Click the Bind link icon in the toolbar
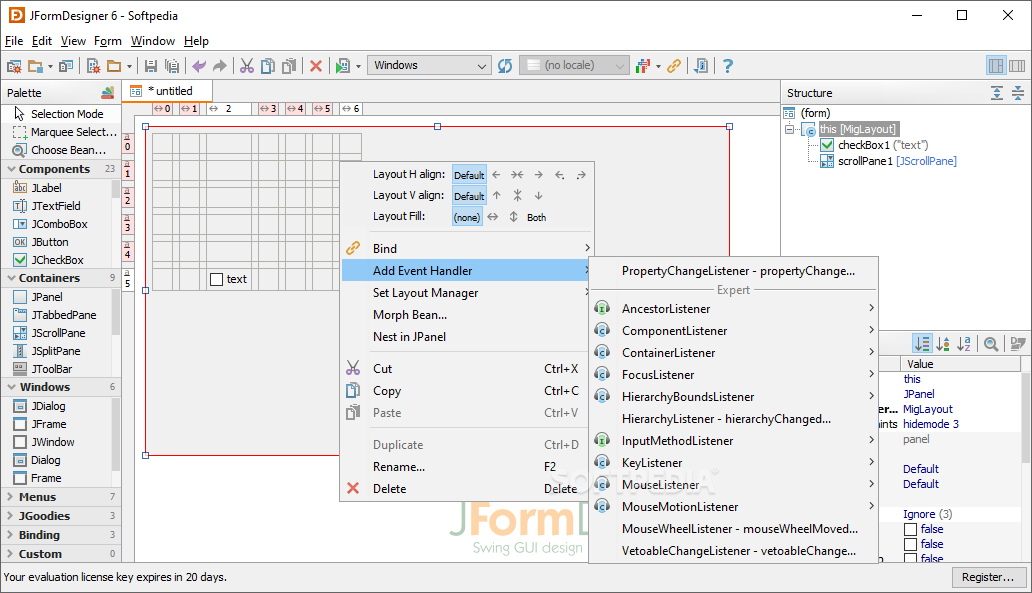Screen dimensions: 1032x593 pyautogui.click(x=673, y=66)
